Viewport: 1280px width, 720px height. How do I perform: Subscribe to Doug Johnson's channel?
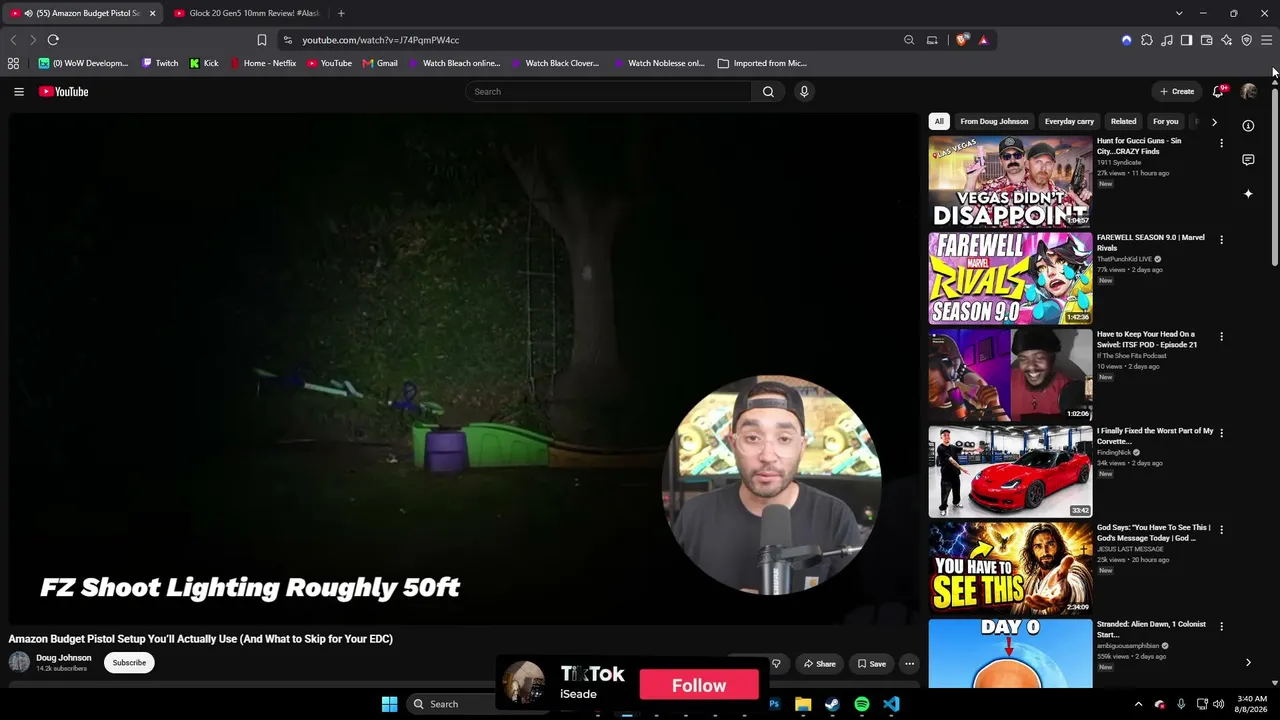(x=129, y=663)
